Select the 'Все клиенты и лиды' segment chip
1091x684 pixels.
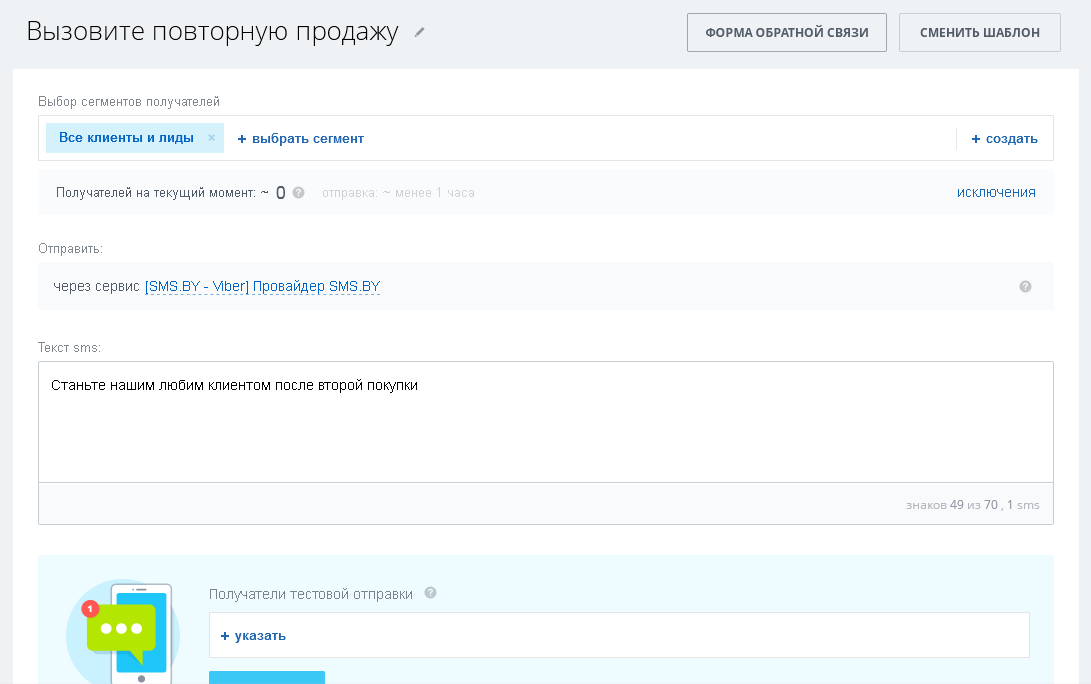click(x=126, y=138)
